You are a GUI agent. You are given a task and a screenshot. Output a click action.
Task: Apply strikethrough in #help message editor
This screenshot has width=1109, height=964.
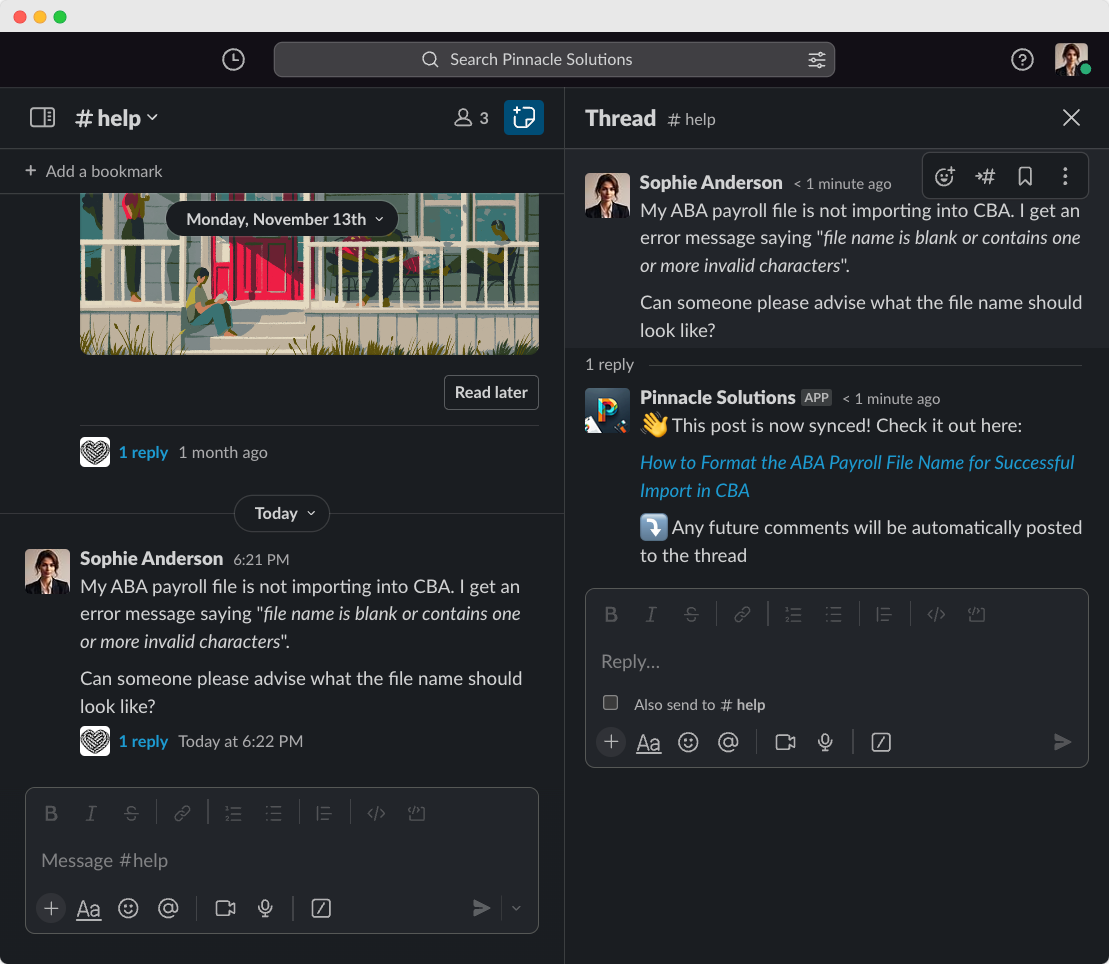[x=131, y=814]
